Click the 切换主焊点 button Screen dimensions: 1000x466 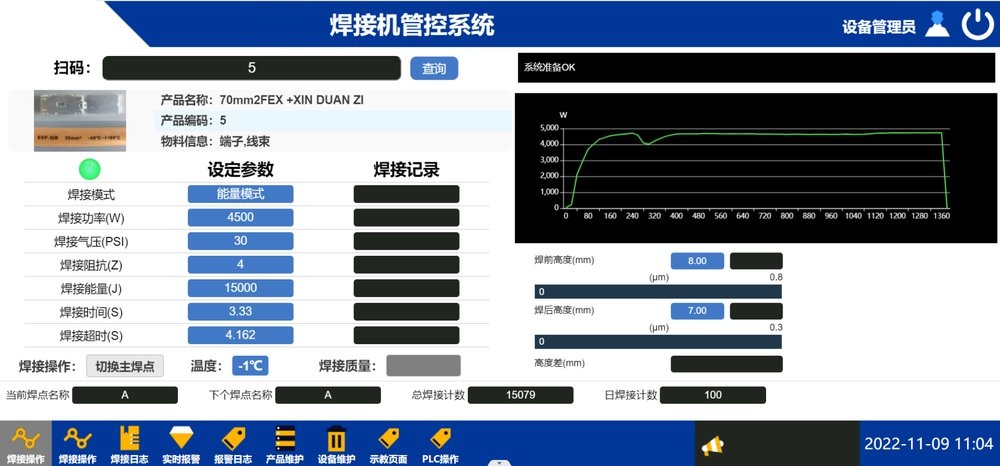click(x=125, y=367)
